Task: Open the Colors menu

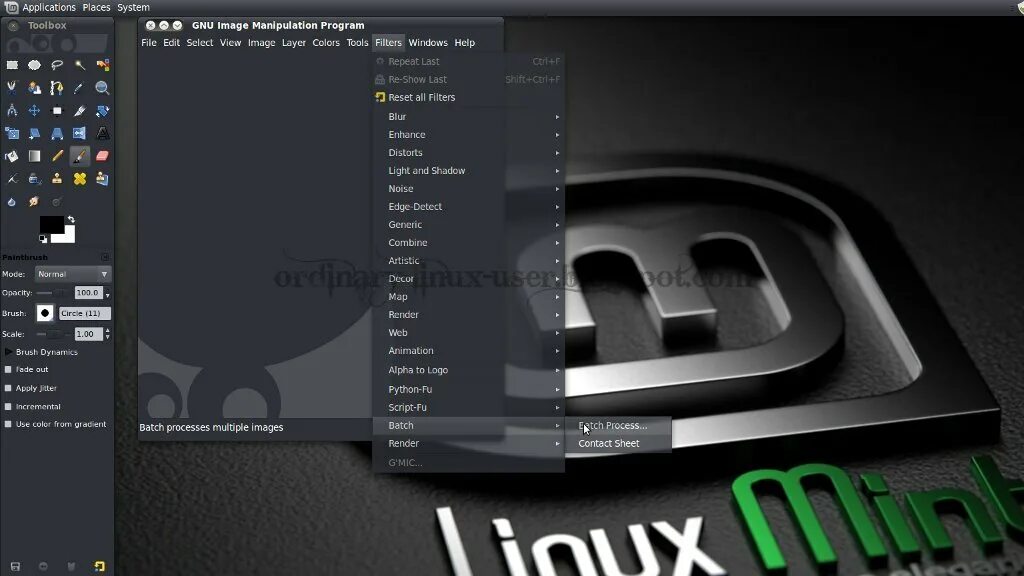Action: 326,42
